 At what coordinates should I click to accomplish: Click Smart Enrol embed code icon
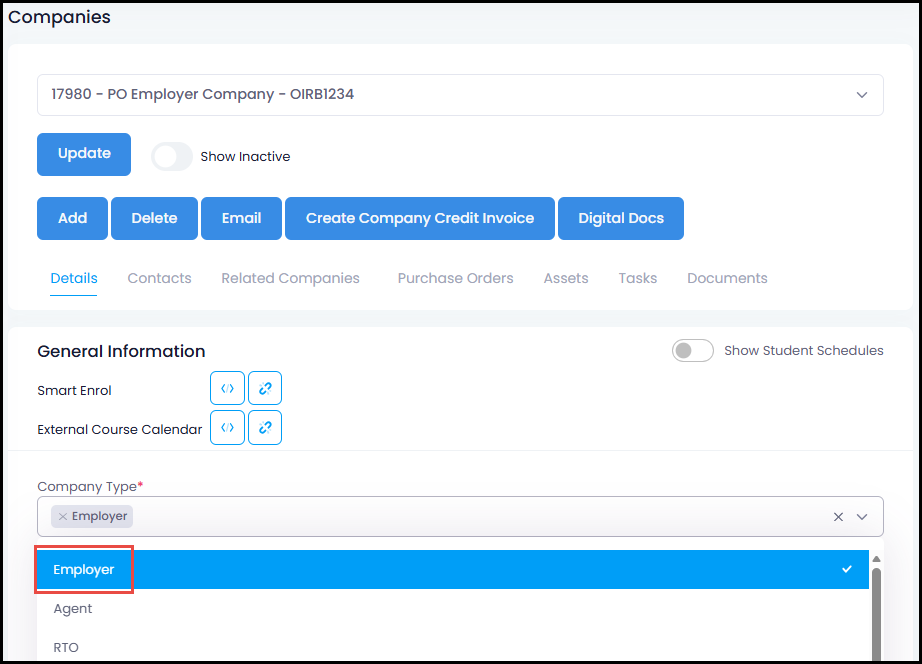pyautogui.click(x=227, y=388)
